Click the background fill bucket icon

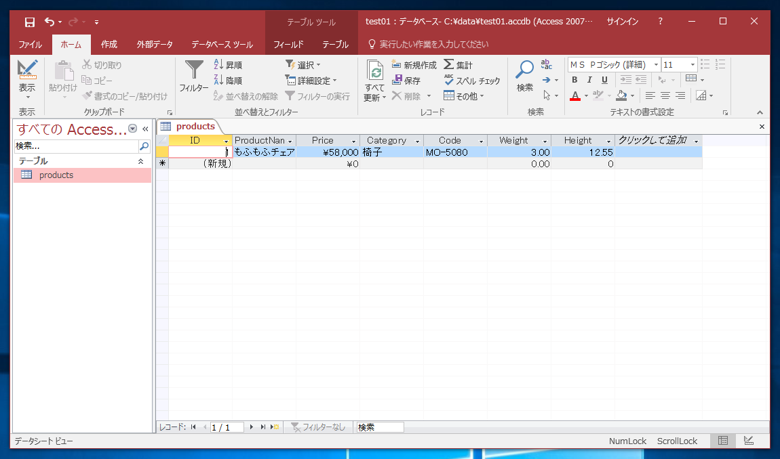(621, 95)
